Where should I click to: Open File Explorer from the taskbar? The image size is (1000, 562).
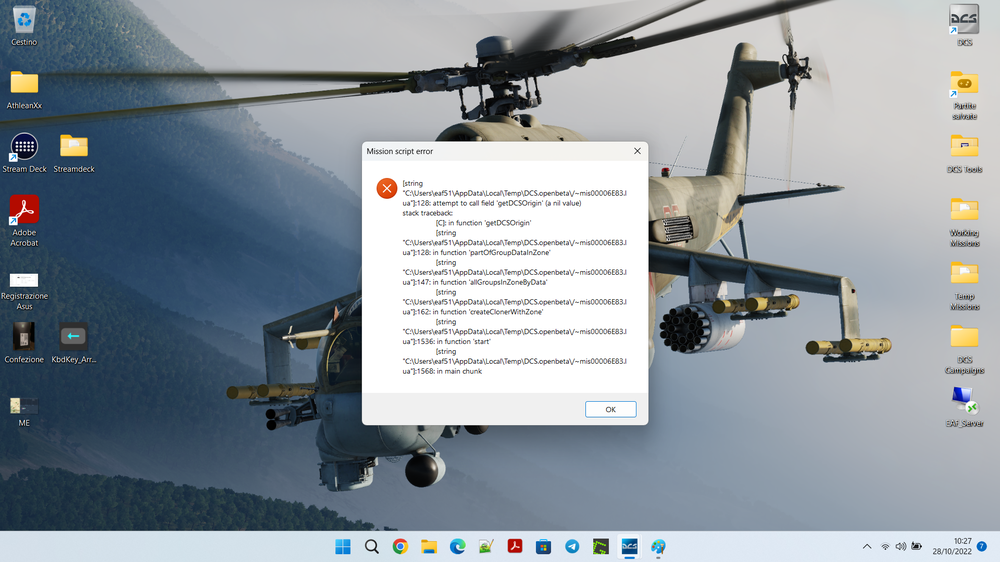(429, 547)
